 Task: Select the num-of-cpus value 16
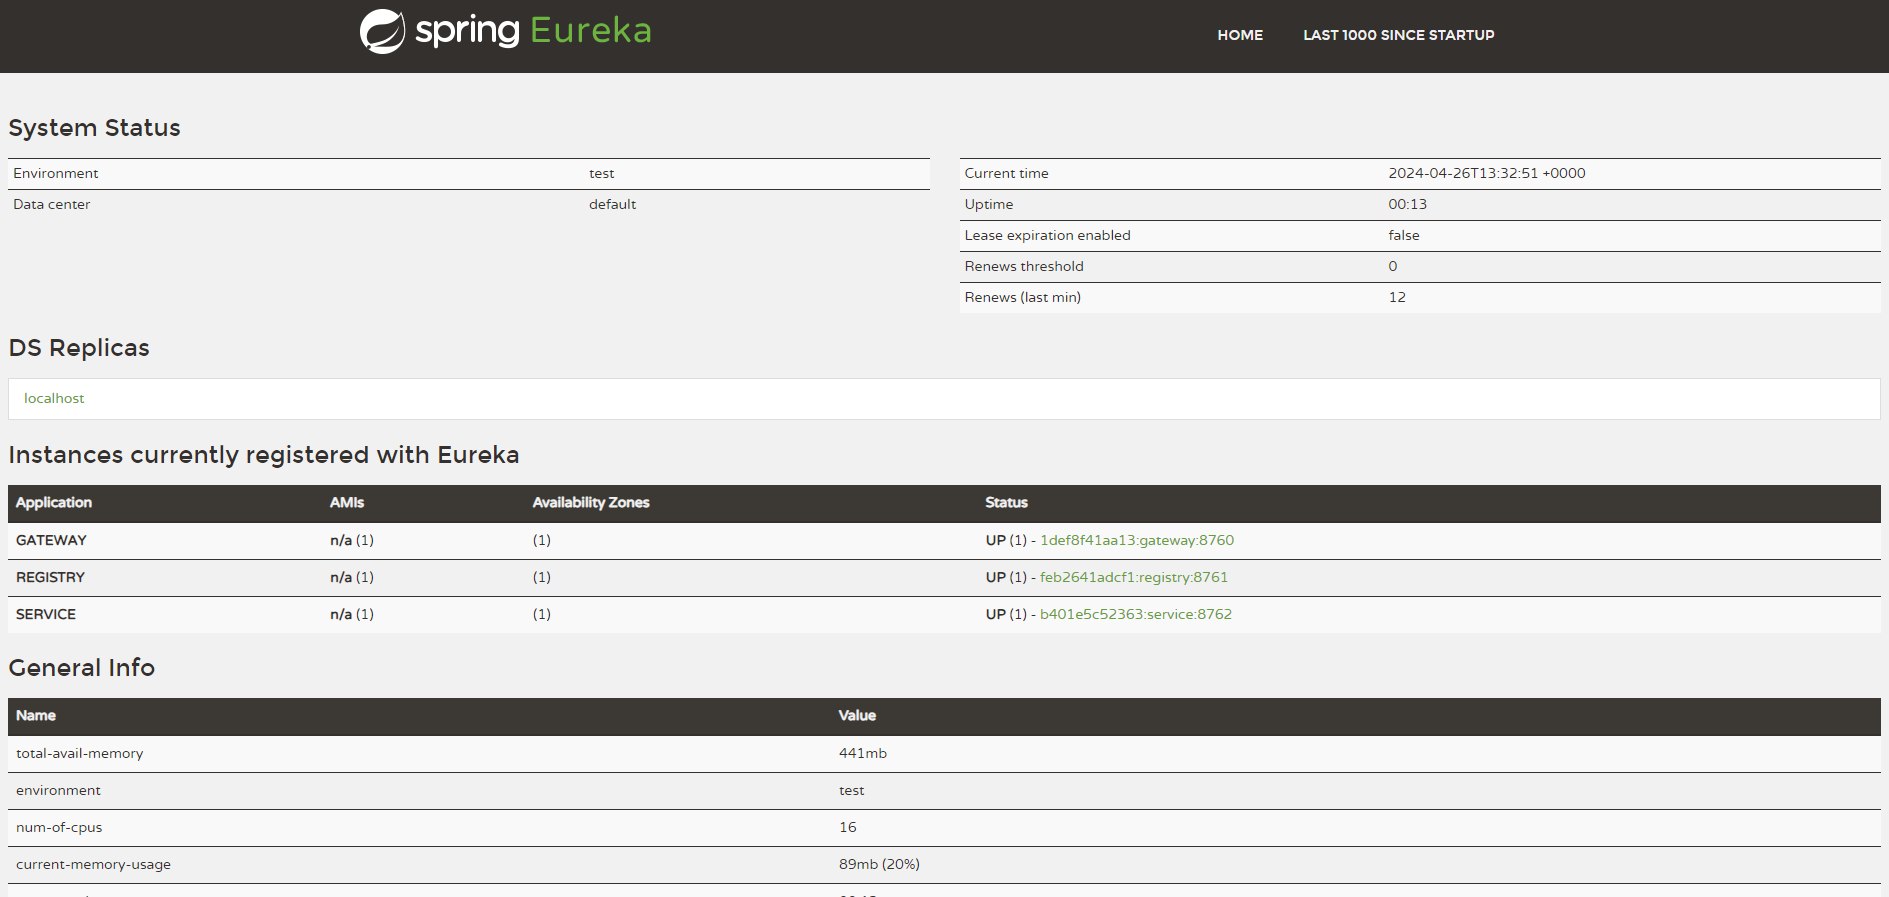848,827
